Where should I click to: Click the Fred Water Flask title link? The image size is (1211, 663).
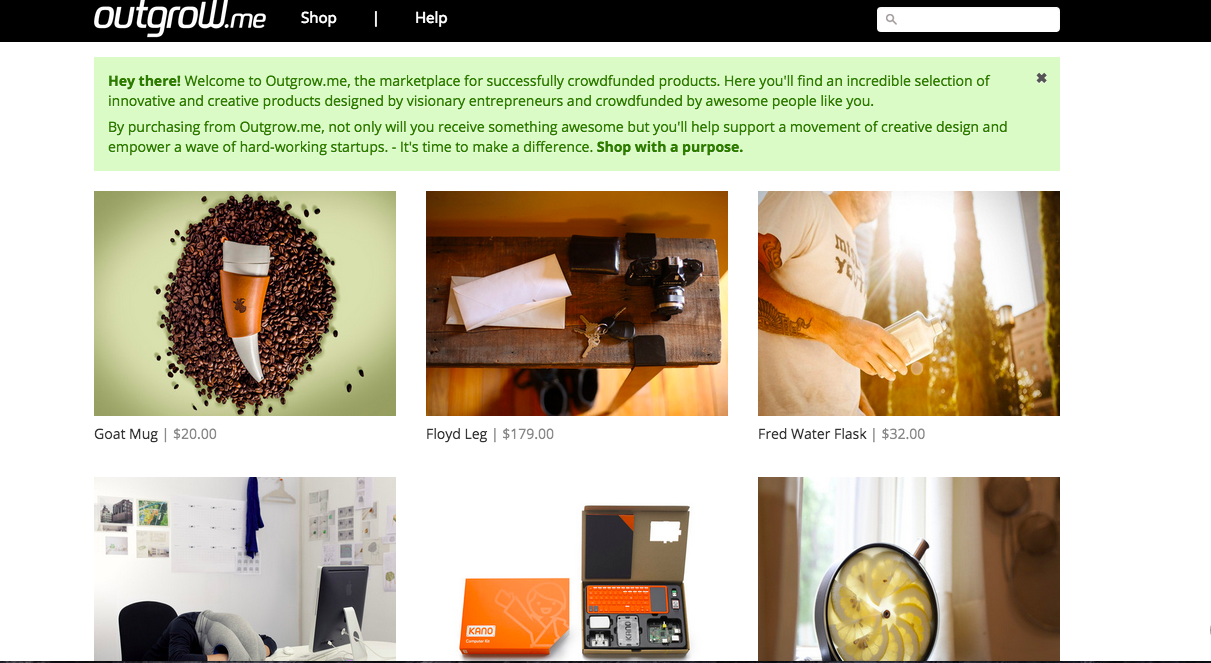click(x=812, y=434)
